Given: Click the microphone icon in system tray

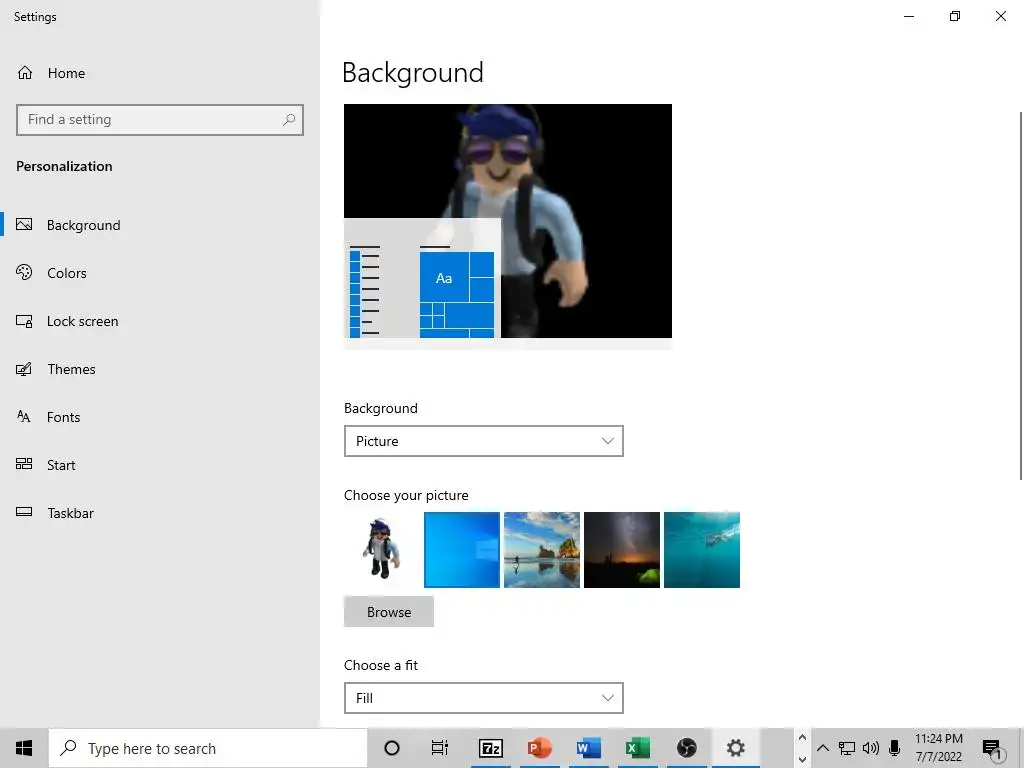Looking at the screenshot, I should [895, 748].
